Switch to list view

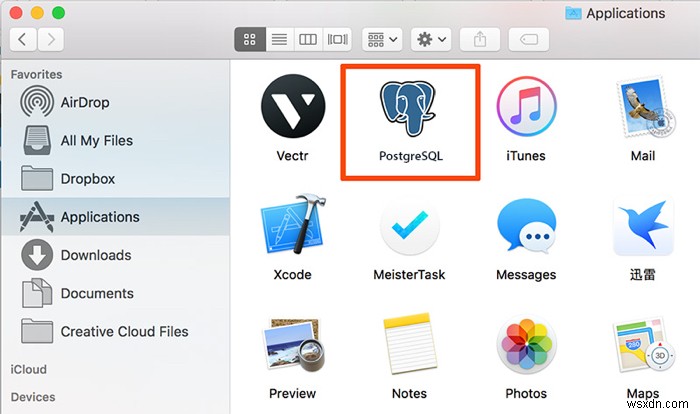point(279,39)
